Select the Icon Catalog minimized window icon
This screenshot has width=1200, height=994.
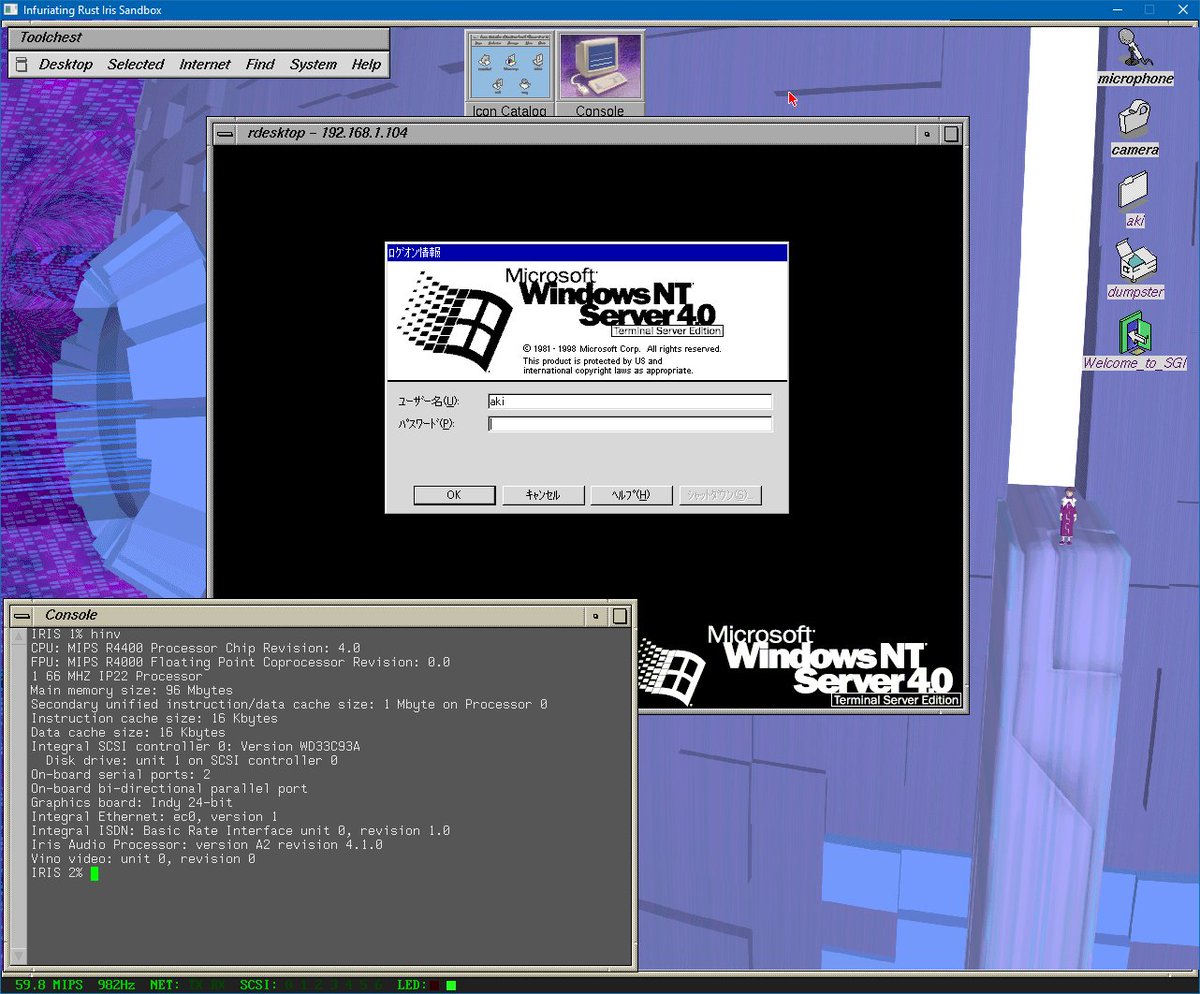510,75
